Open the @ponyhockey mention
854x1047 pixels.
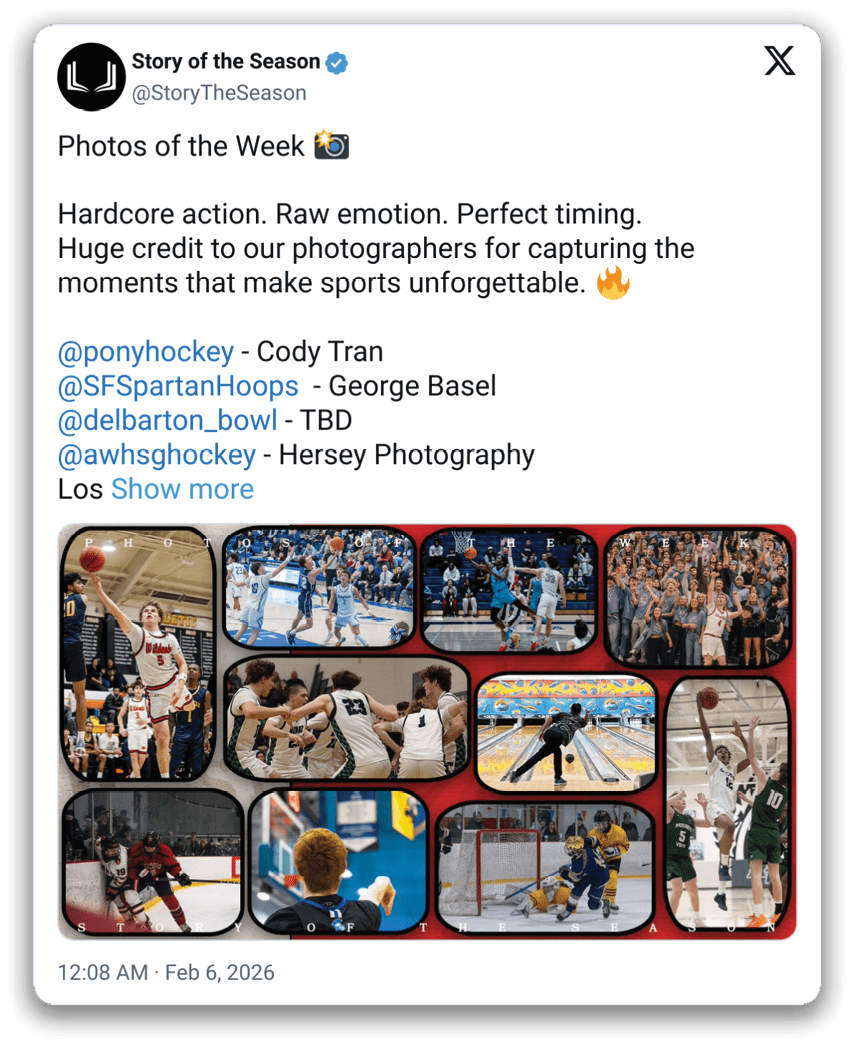coord(146,351)
